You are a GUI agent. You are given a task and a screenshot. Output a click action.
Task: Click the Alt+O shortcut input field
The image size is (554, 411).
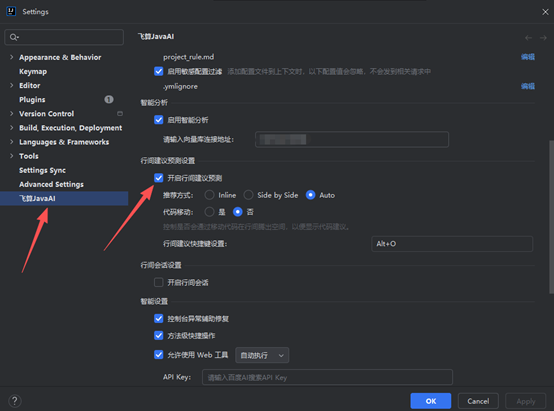point(452,243)
